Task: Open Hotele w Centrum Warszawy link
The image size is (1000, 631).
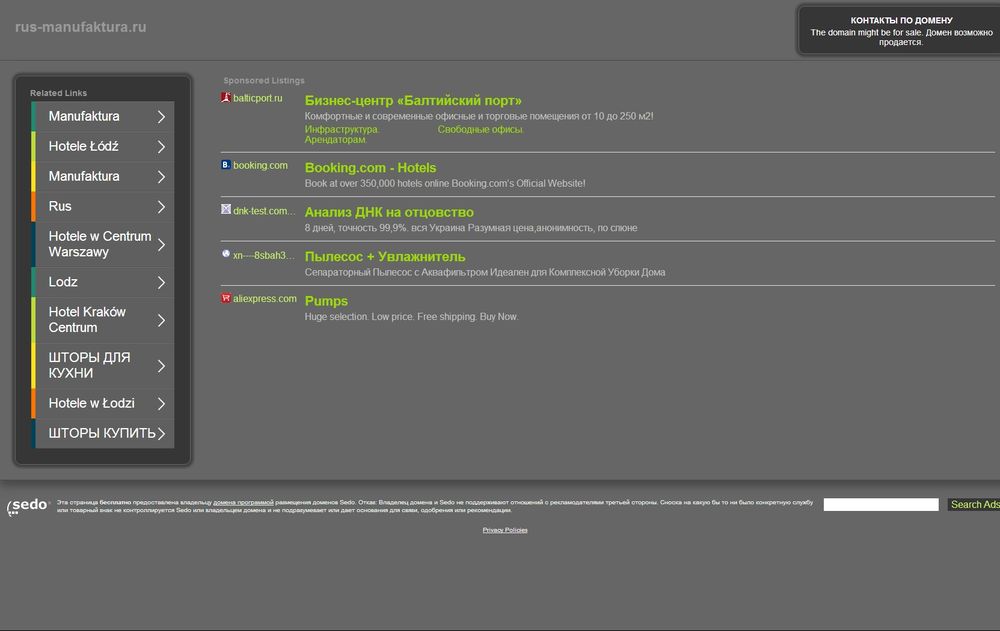Action: point(100,244)
